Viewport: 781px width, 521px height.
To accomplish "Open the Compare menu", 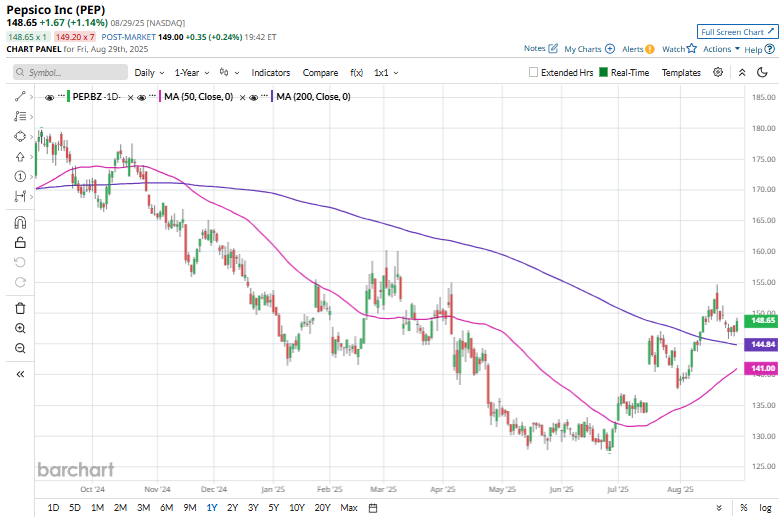I will pos(320,73).
